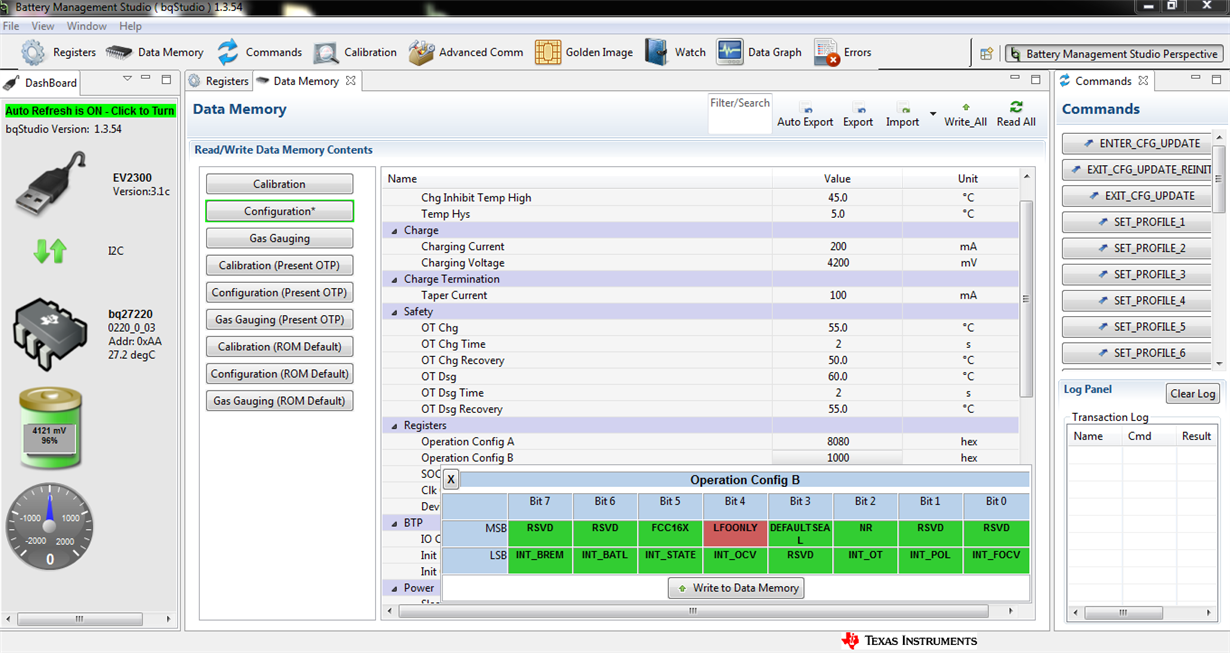Open the Watch tool

click(675, 52)
